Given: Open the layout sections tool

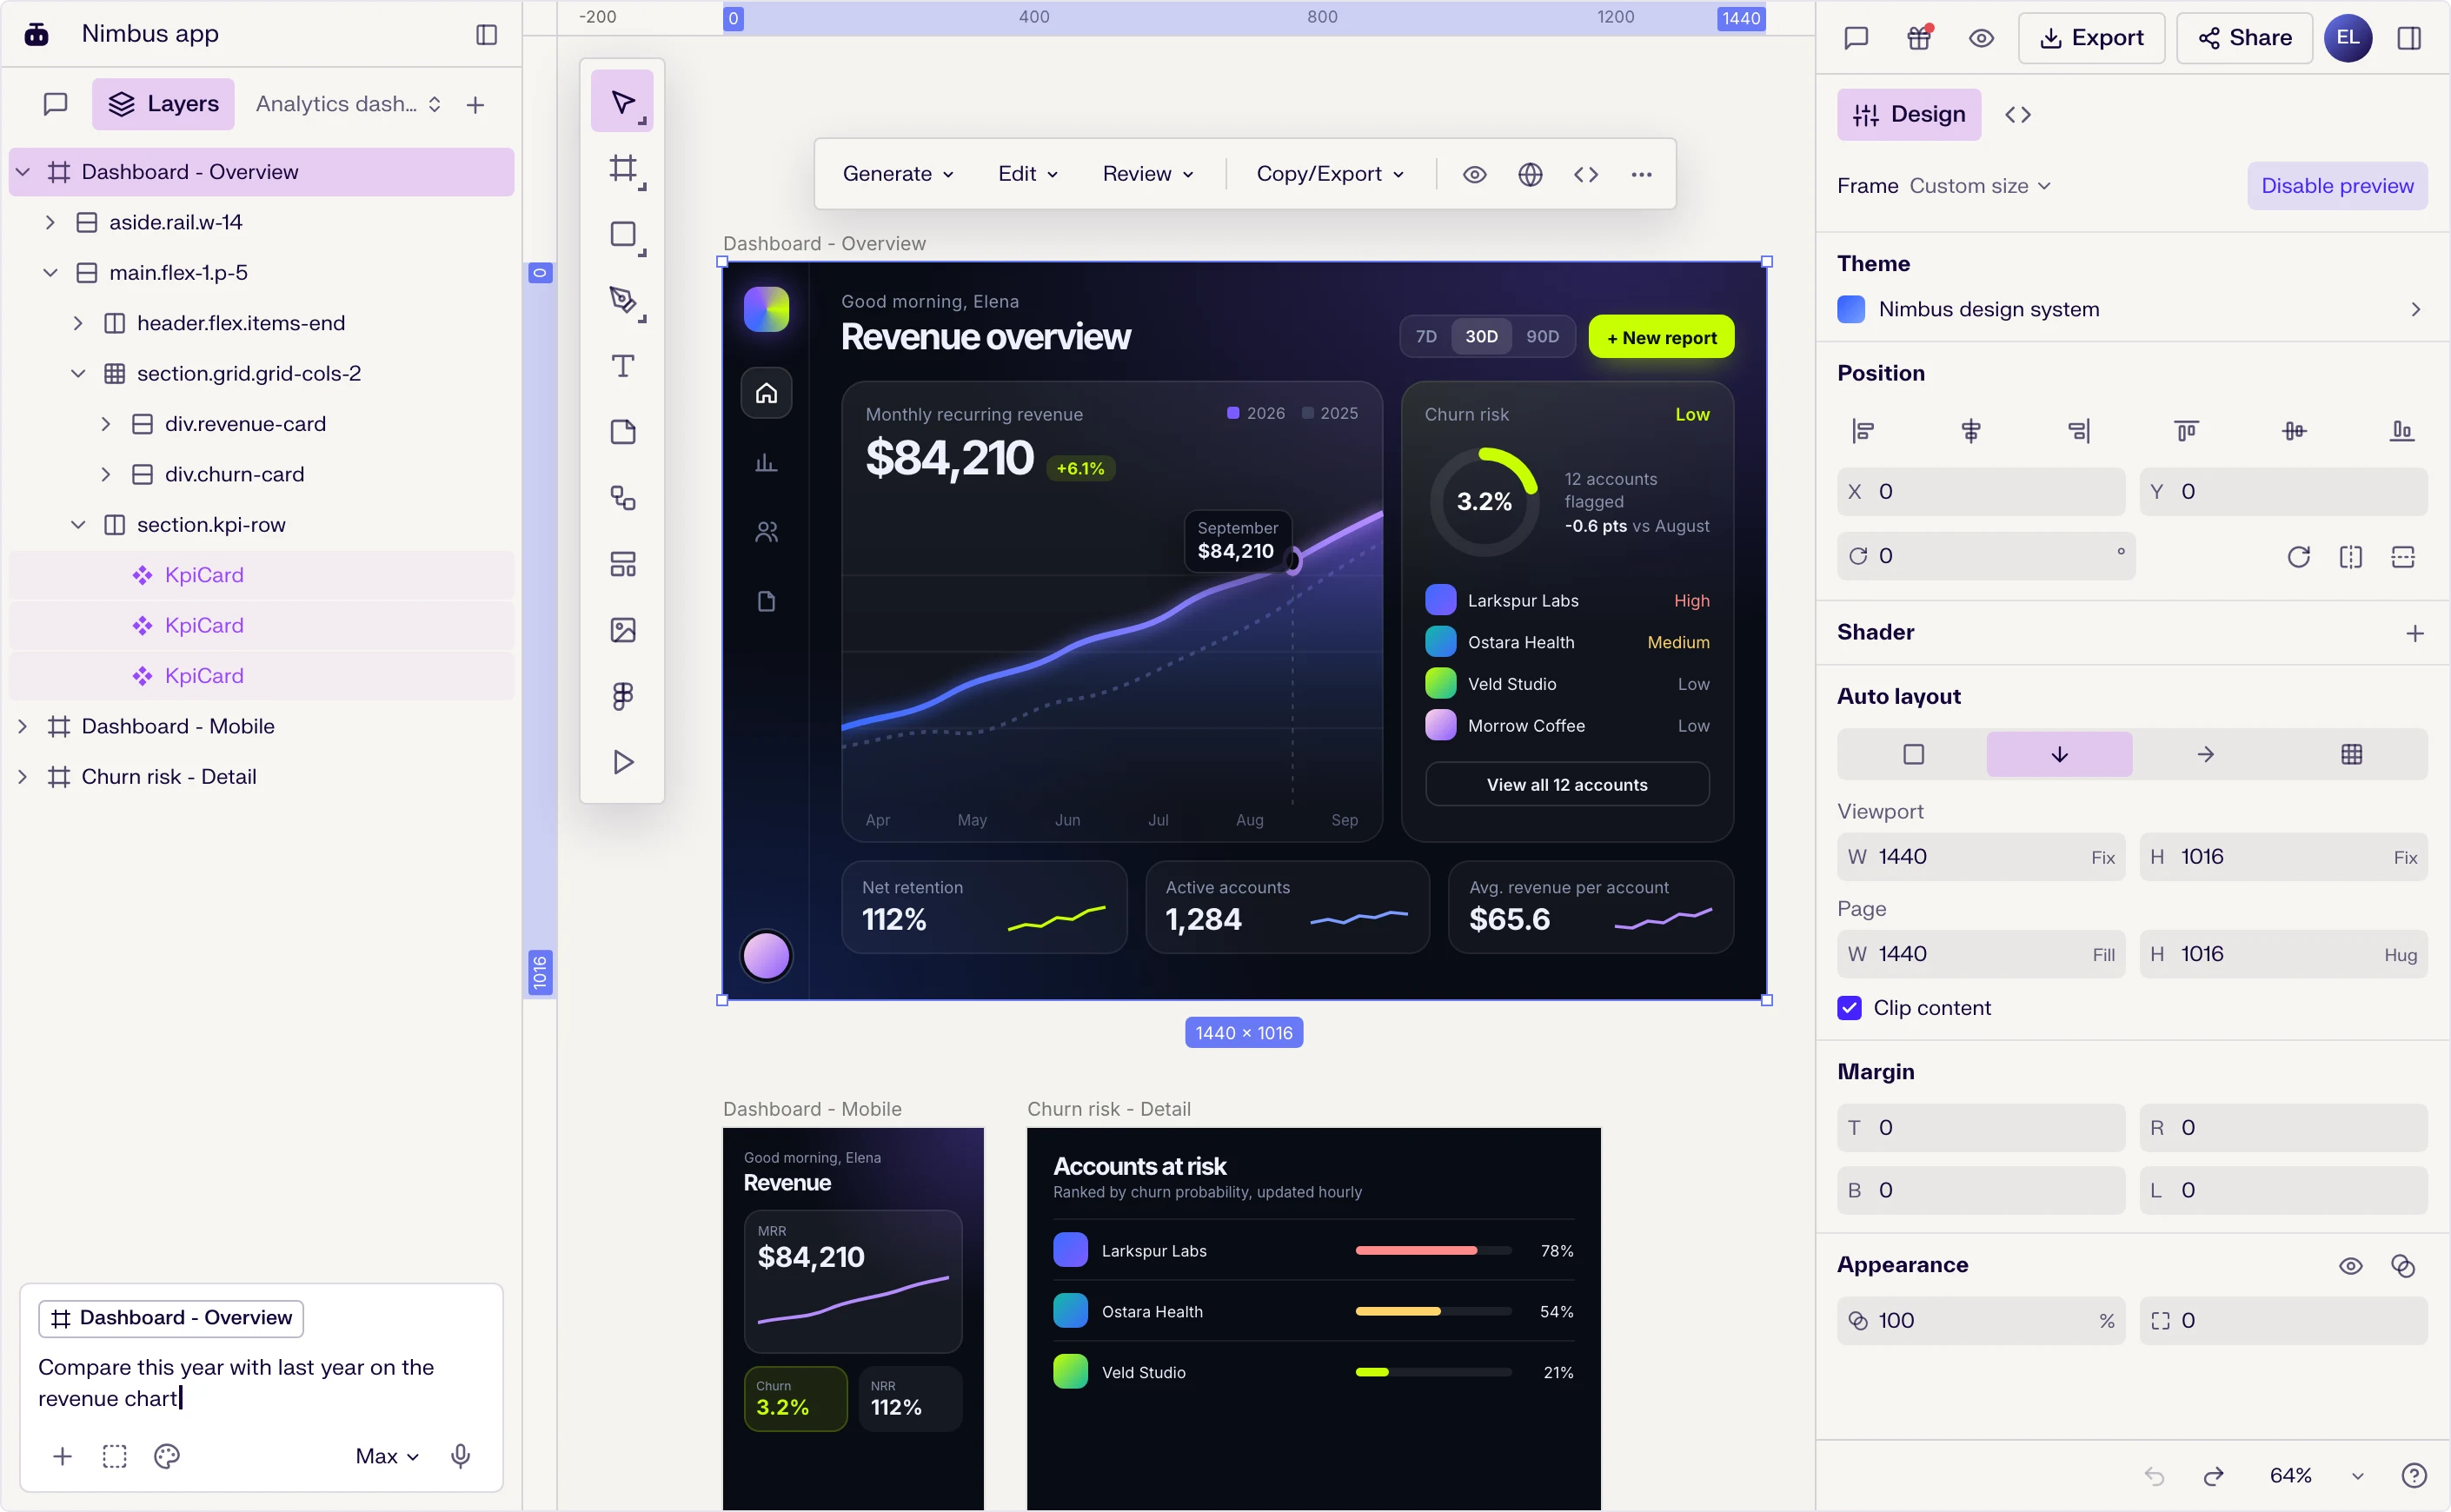Looking at the screenshot, I should 623,564.
